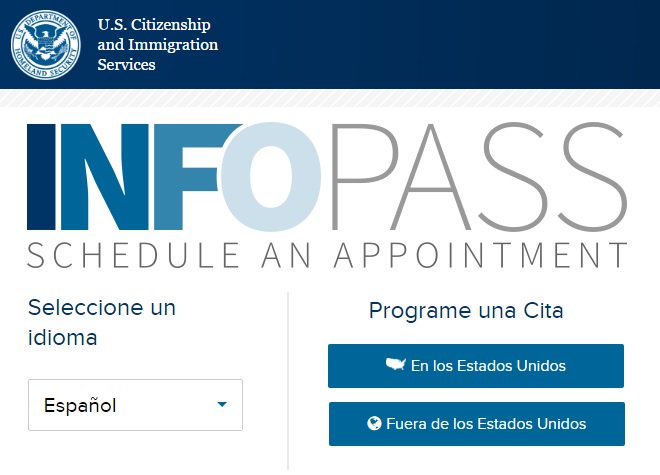
Task: Click the gray PASS part of the logo
Action: 479,177
